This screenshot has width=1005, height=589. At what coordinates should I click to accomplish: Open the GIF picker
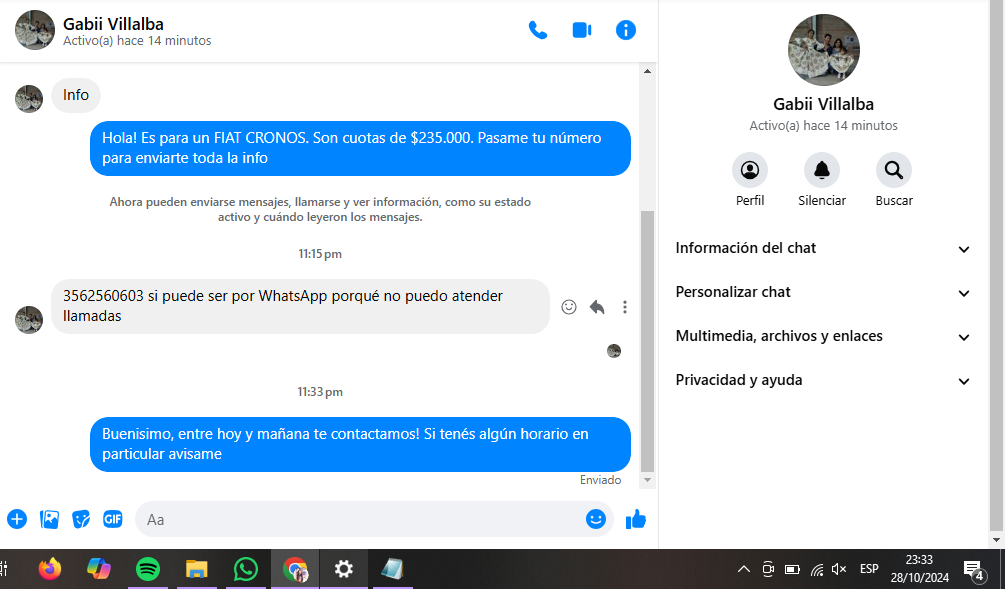pos(113,519)
